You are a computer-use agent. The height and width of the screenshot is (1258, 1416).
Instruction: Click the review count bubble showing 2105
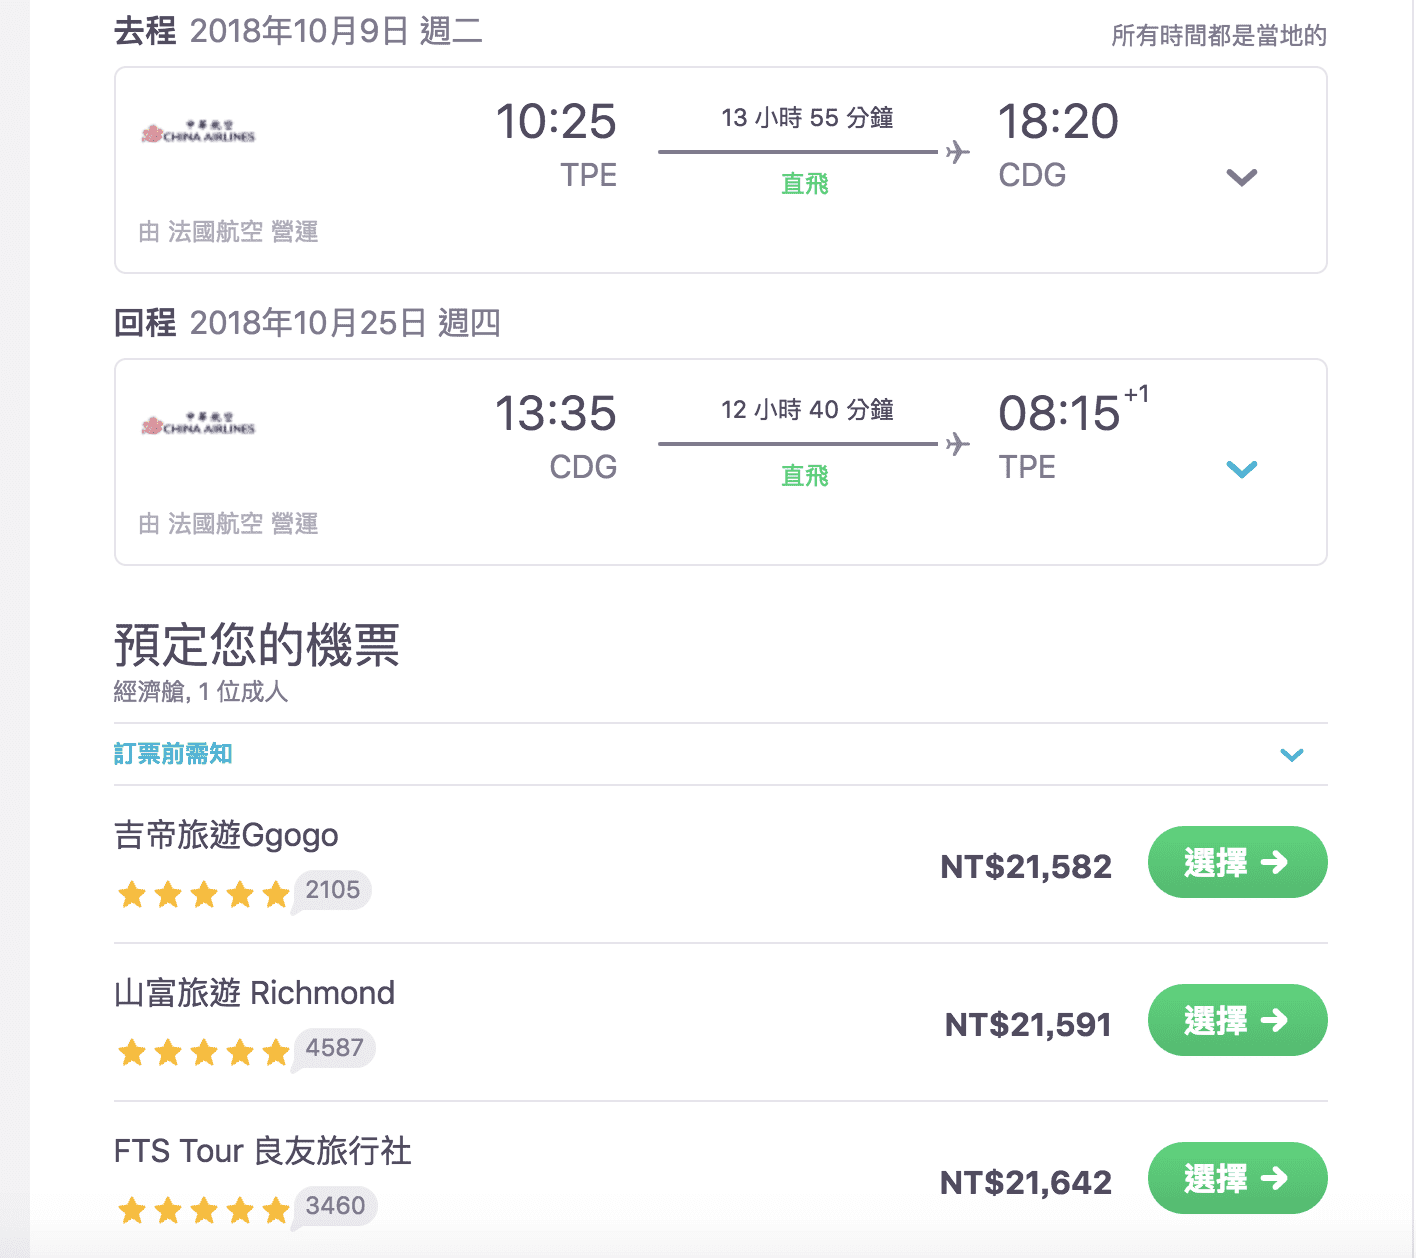[333, 890]
